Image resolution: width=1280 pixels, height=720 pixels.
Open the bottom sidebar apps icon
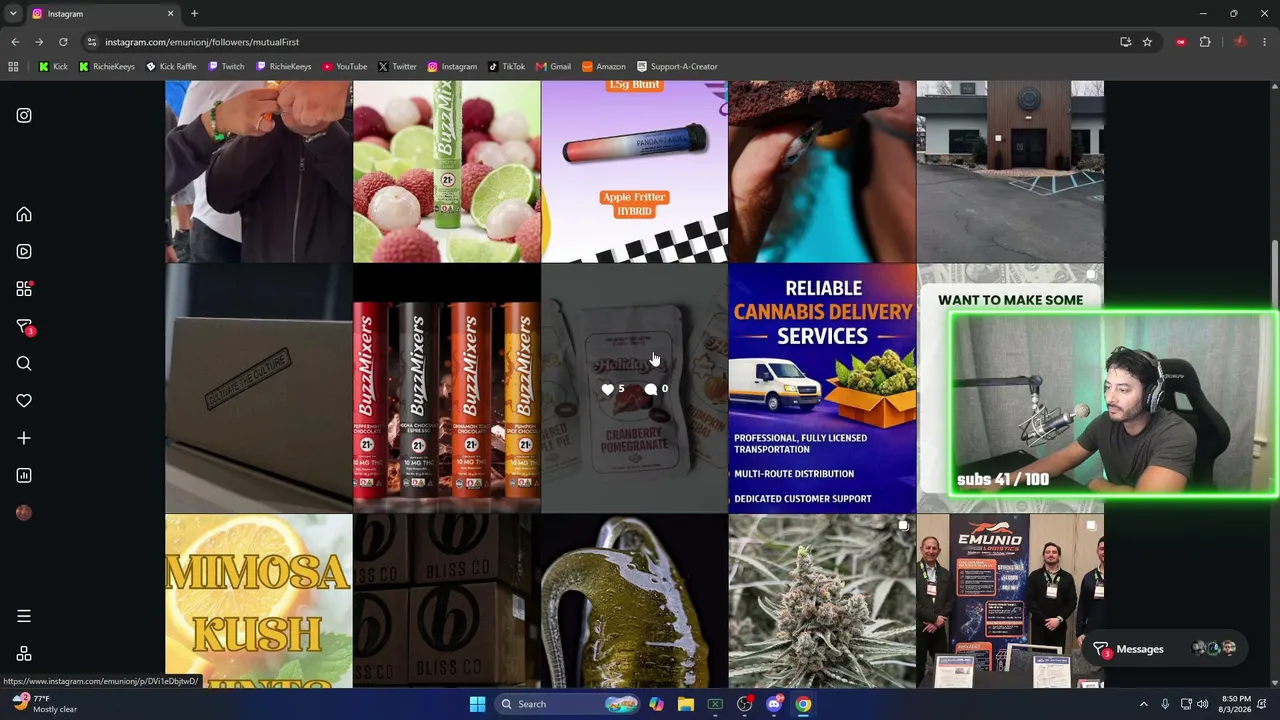pyautogui.click(x=24, y=654)
